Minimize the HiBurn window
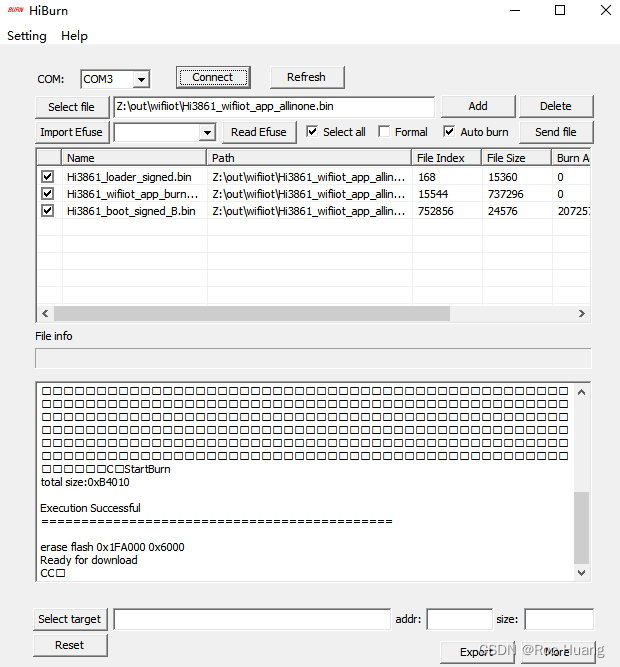Viewport: 620px width, 667px height. [x=515, y=10]
